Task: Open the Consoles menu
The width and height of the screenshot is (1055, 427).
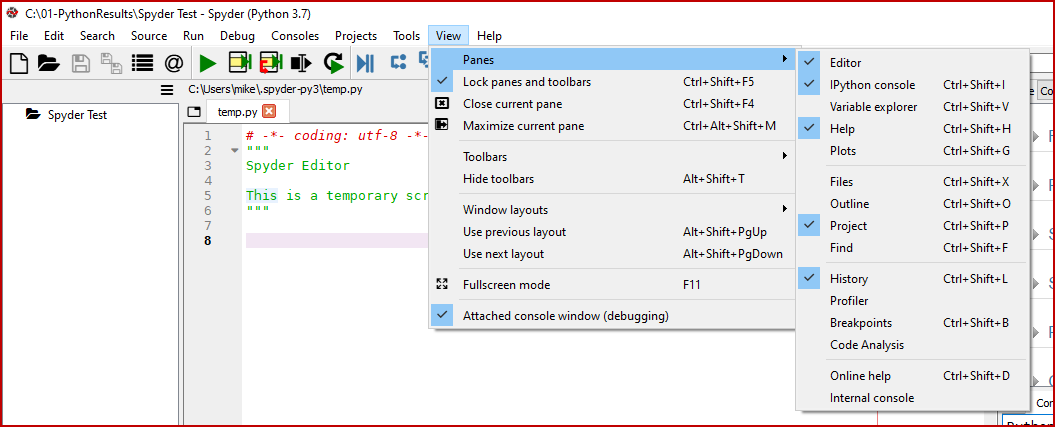Action: click(x=295, y=36)
